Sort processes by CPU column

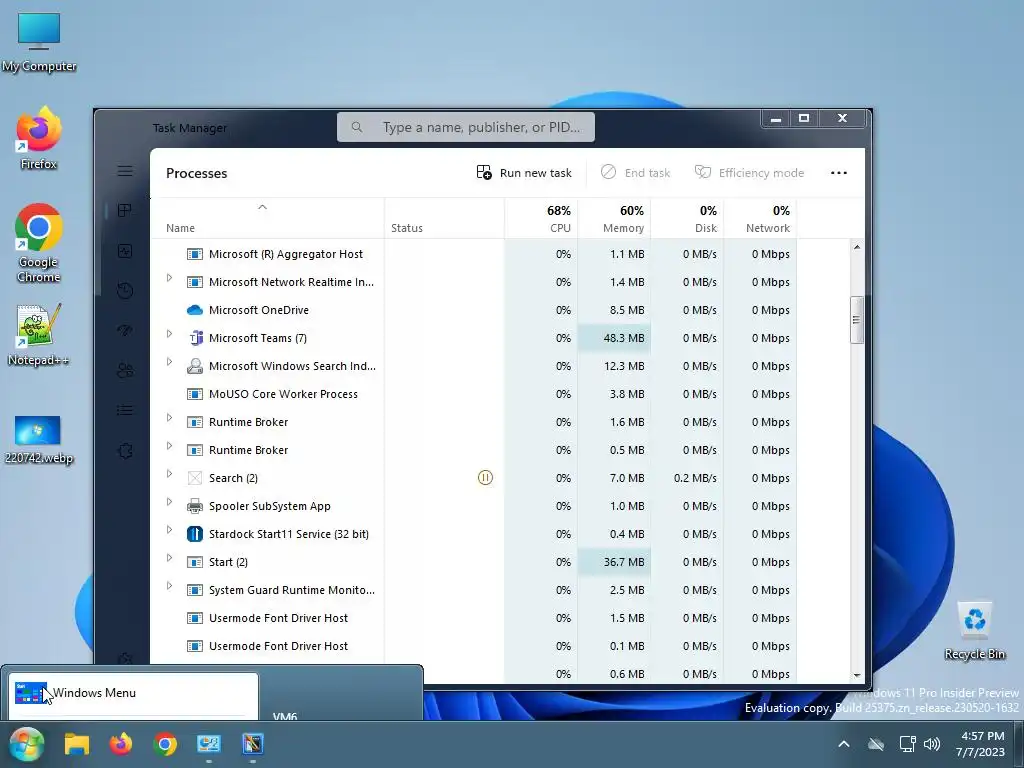(541, 219)
